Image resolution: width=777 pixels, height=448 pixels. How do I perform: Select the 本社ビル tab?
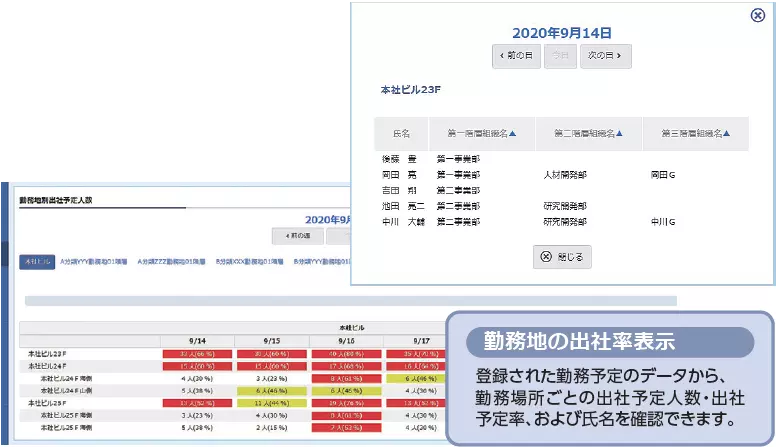[x=37, y=261]
